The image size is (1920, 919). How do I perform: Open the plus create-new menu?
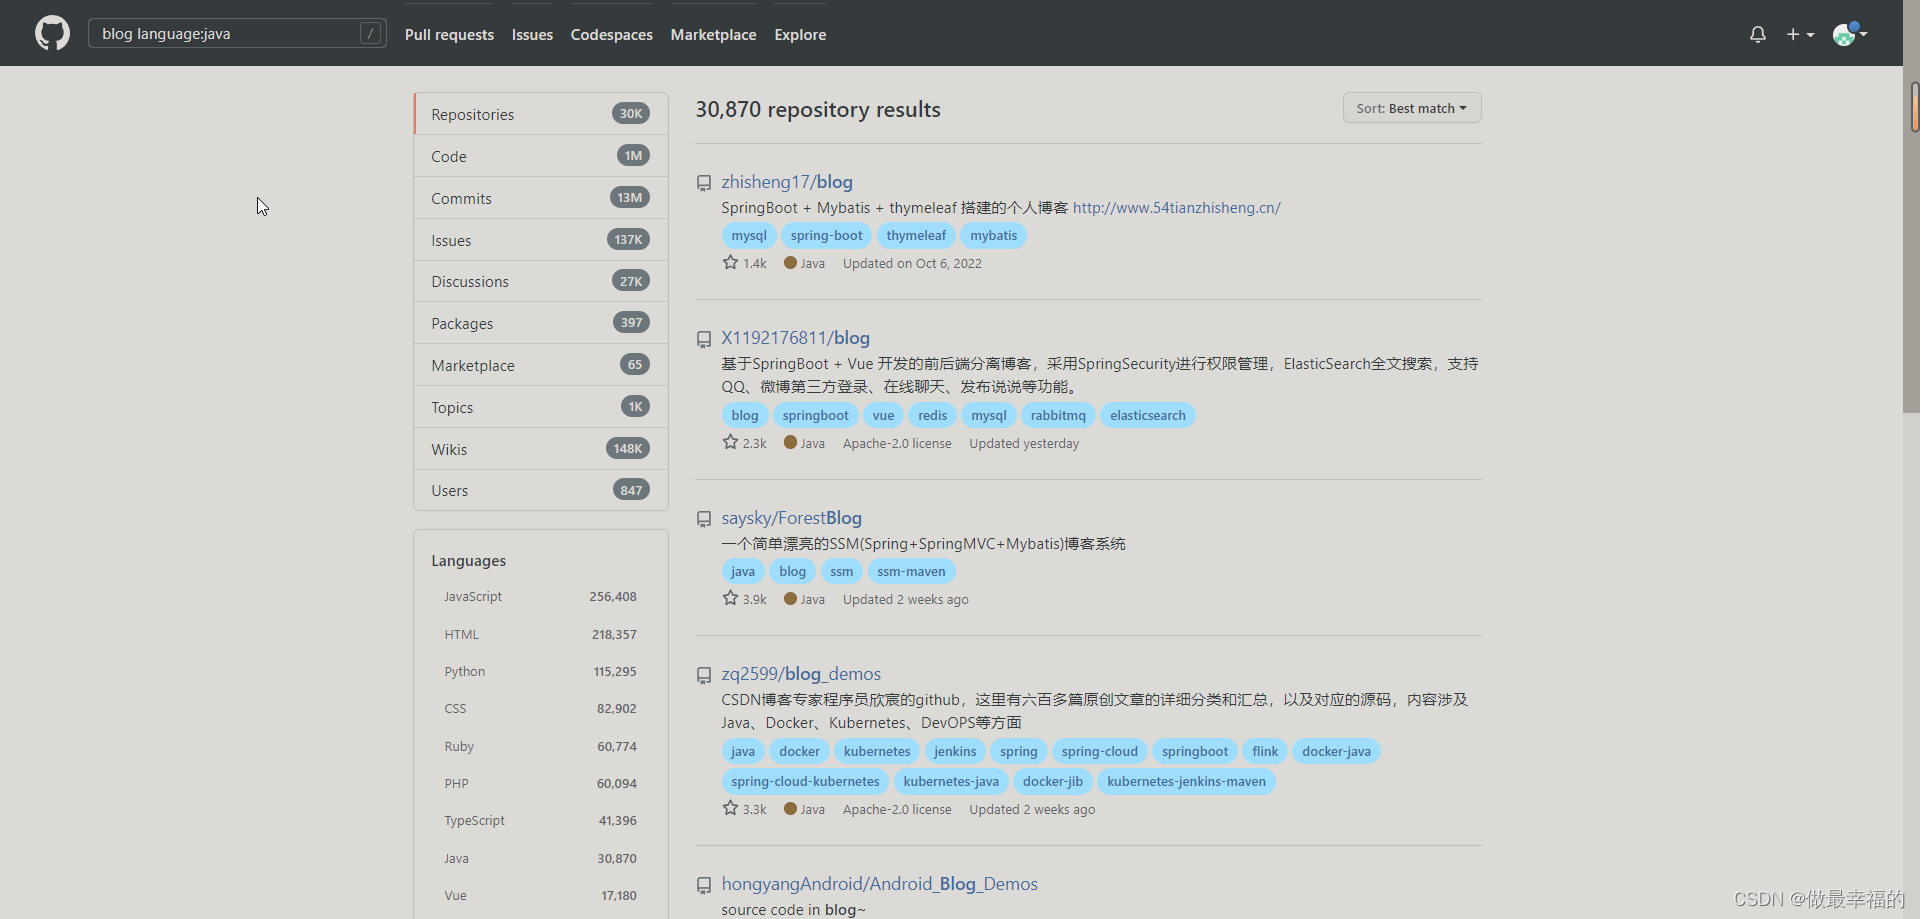click(x=1800, y=34)
